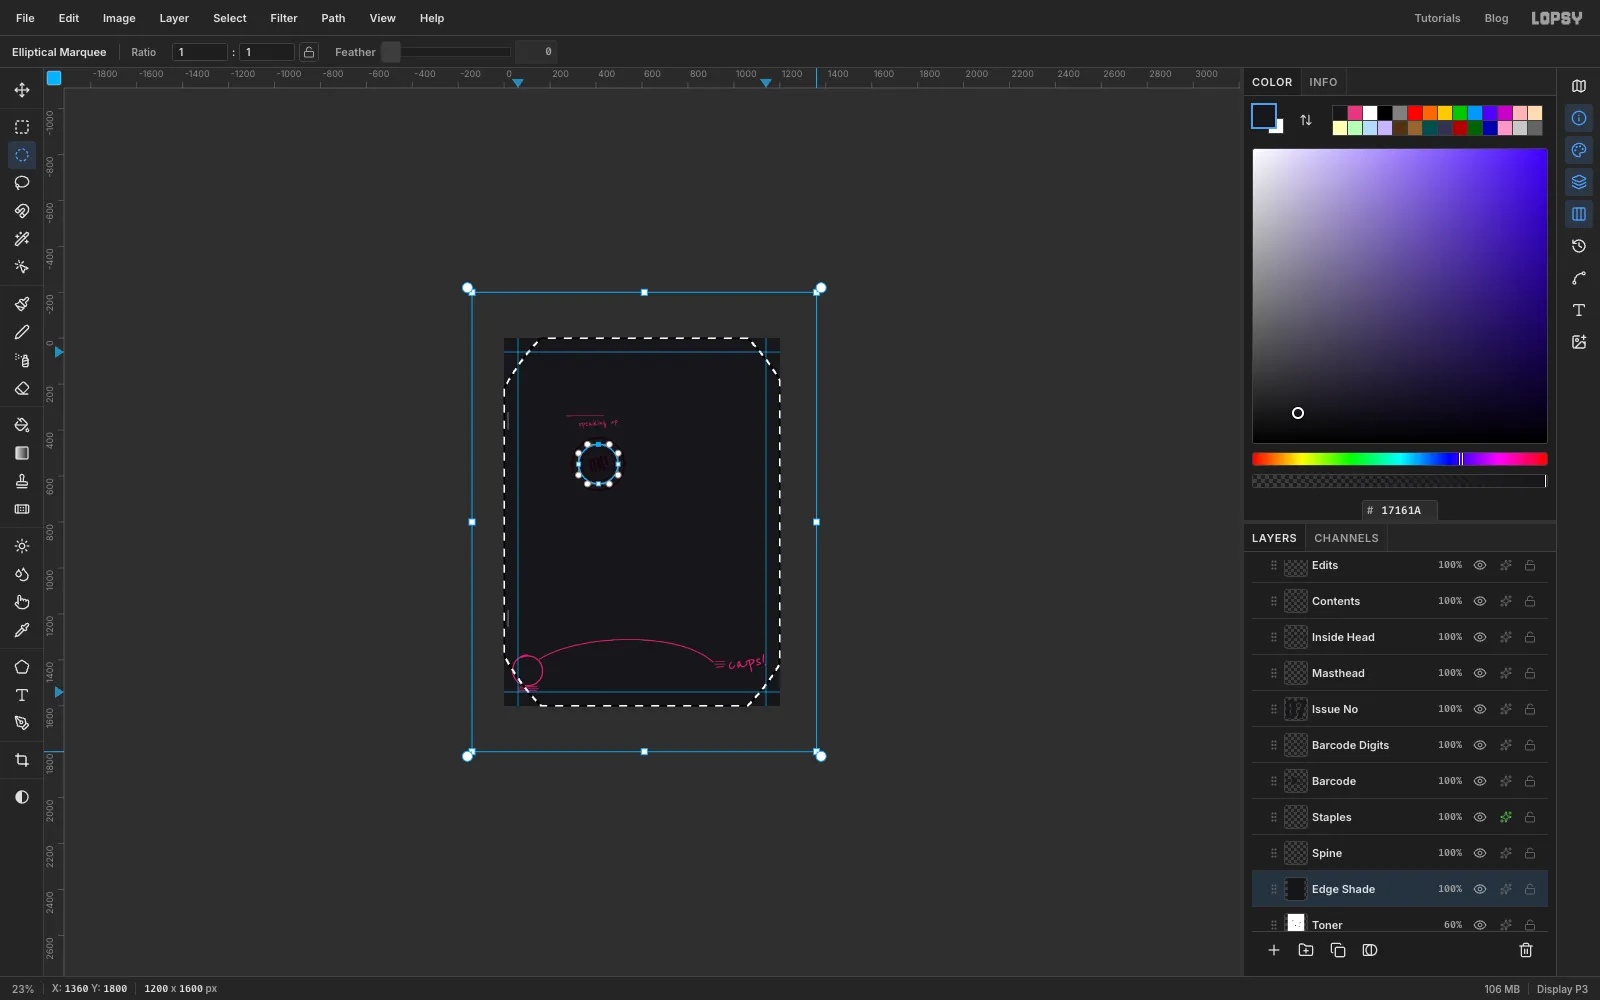Open the Blog link
Screen dimensions: 1600x1000
(1496, 18)
